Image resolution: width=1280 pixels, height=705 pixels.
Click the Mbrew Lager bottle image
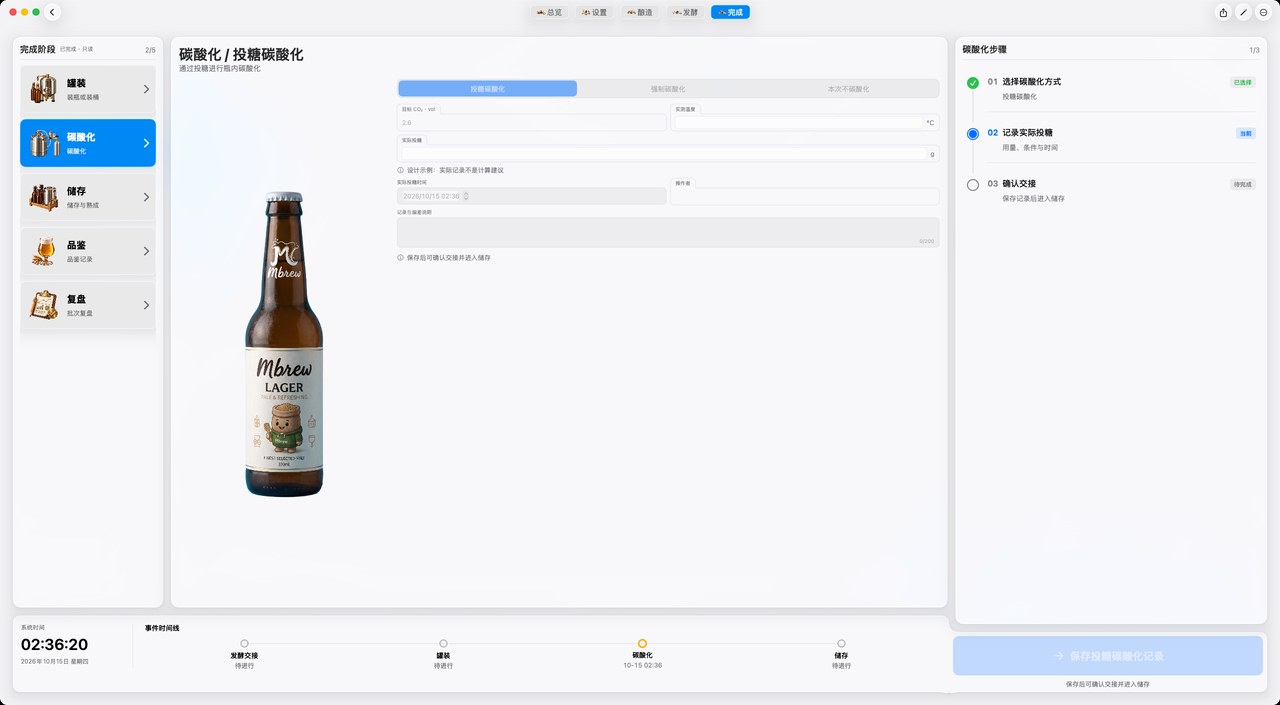[284, 344]
